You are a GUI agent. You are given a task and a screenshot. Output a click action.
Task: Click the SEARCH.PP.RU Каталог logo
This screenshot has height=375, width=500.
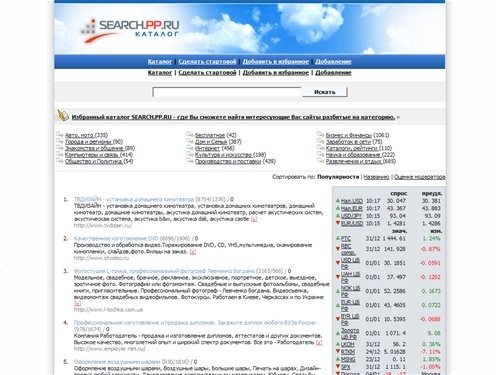(x=129, y=31)
